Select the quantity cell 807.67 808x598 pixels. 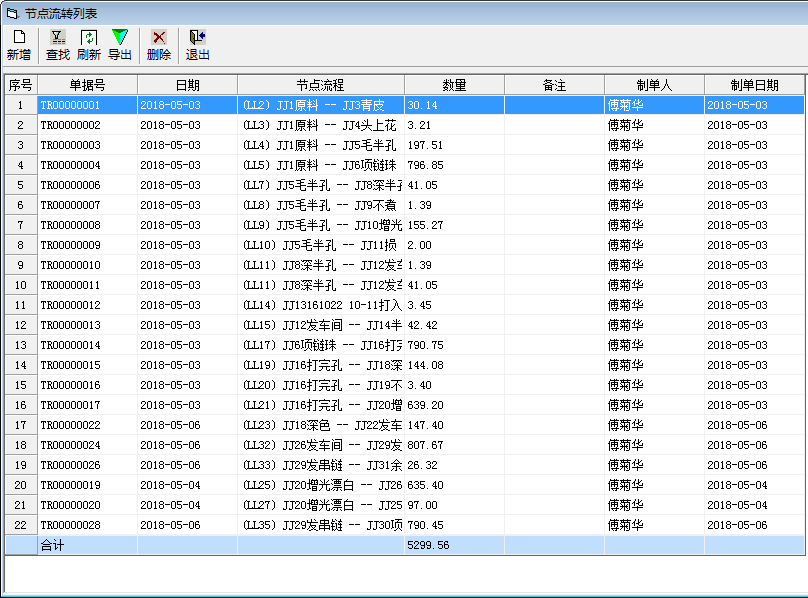(x=454, y=445)
